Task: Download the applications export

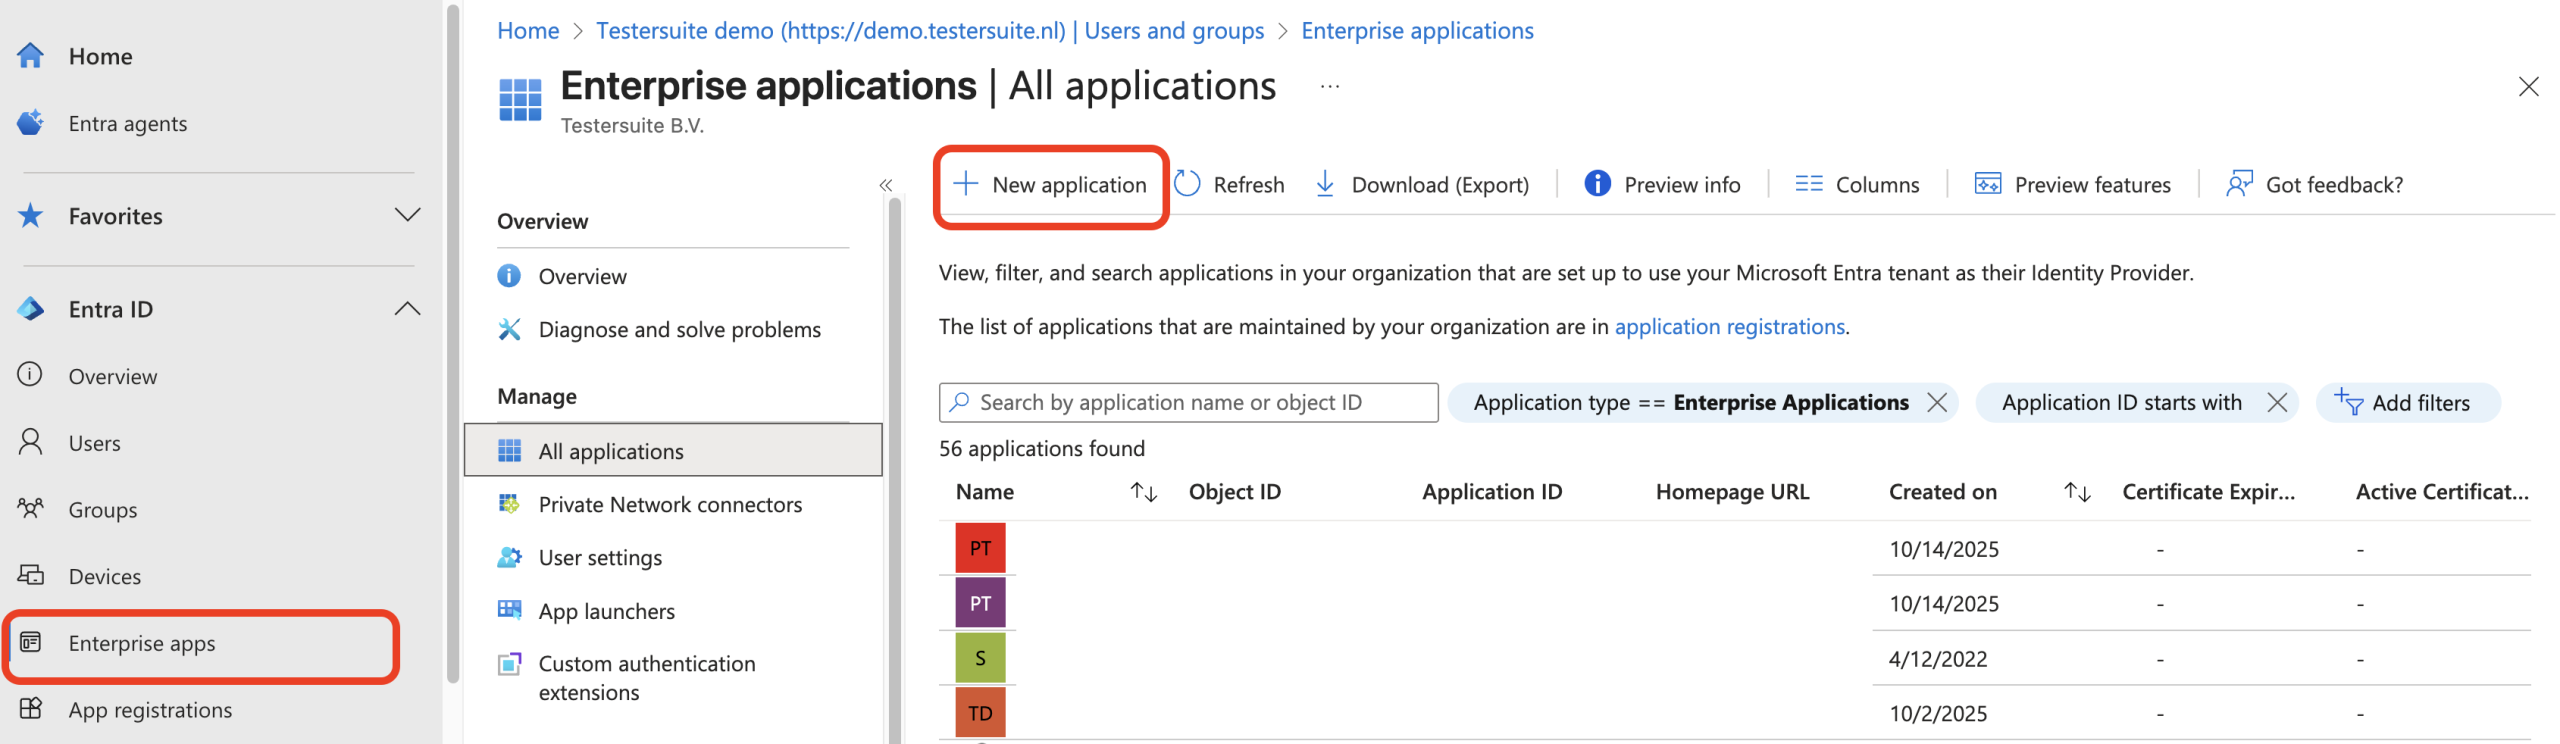Action: [x=1422, y=184]
